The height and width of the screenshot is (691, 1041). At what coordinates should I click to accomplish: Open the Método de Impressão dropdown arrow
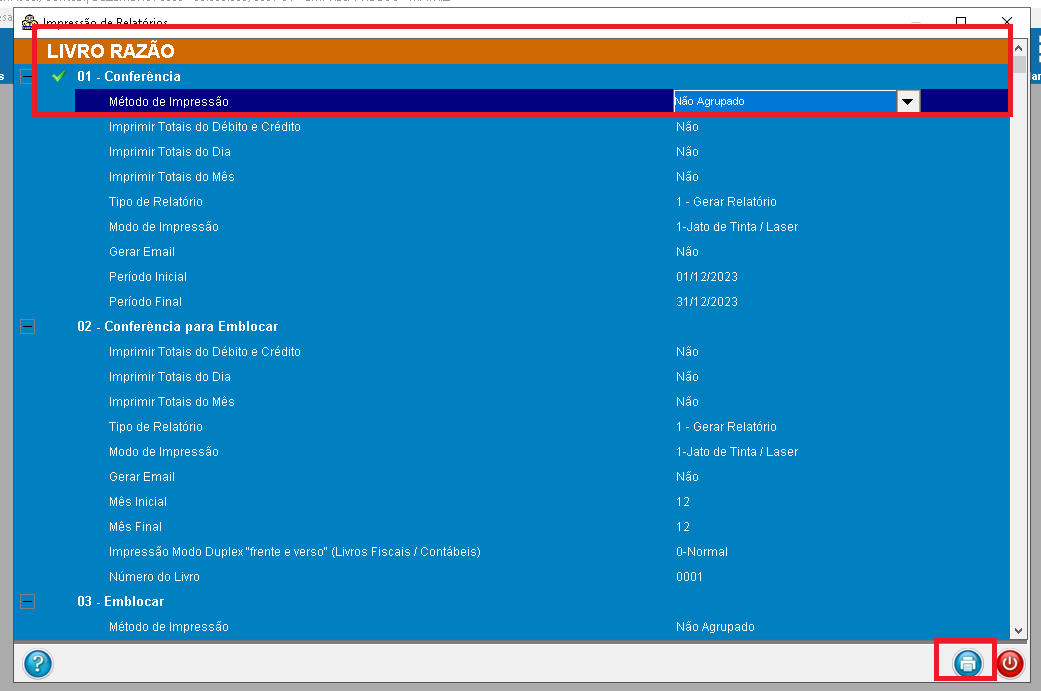[x=908, y=102]
